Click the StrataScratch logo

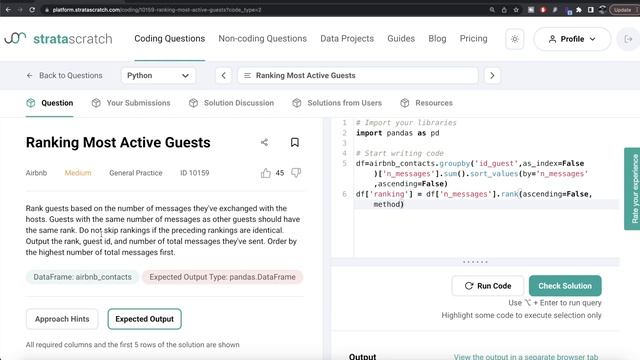point(58,39)
